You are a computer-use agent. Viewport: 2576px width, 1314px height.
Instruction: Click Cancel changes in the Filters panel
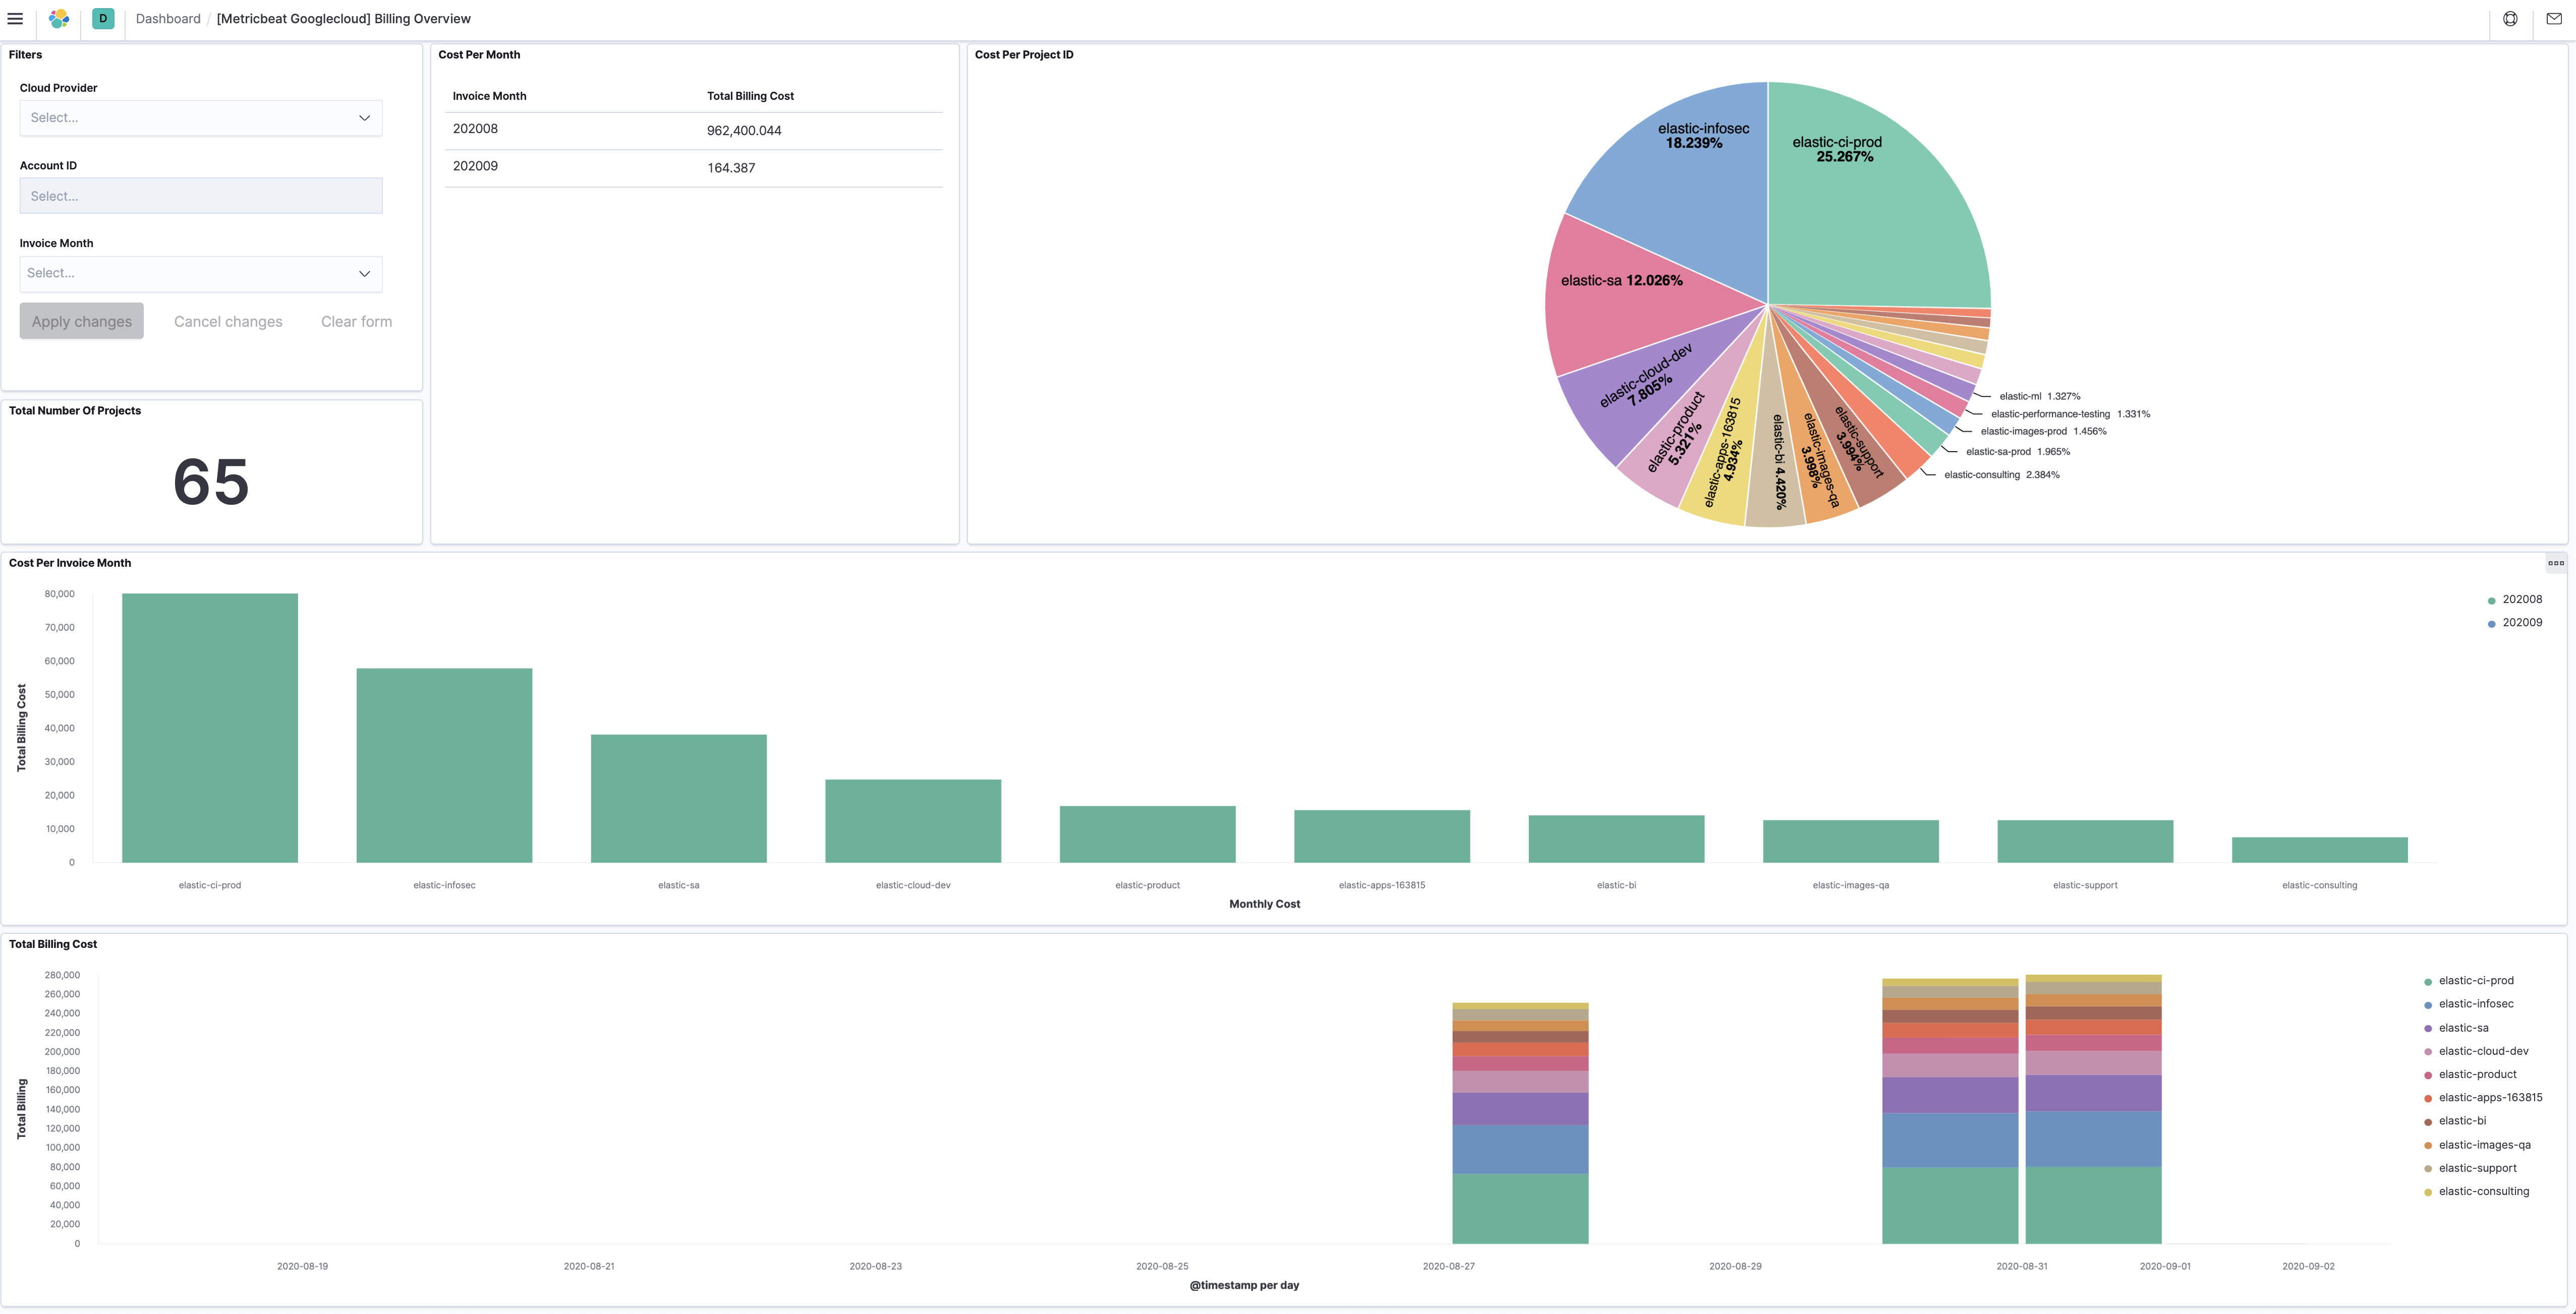click(228, 321)
